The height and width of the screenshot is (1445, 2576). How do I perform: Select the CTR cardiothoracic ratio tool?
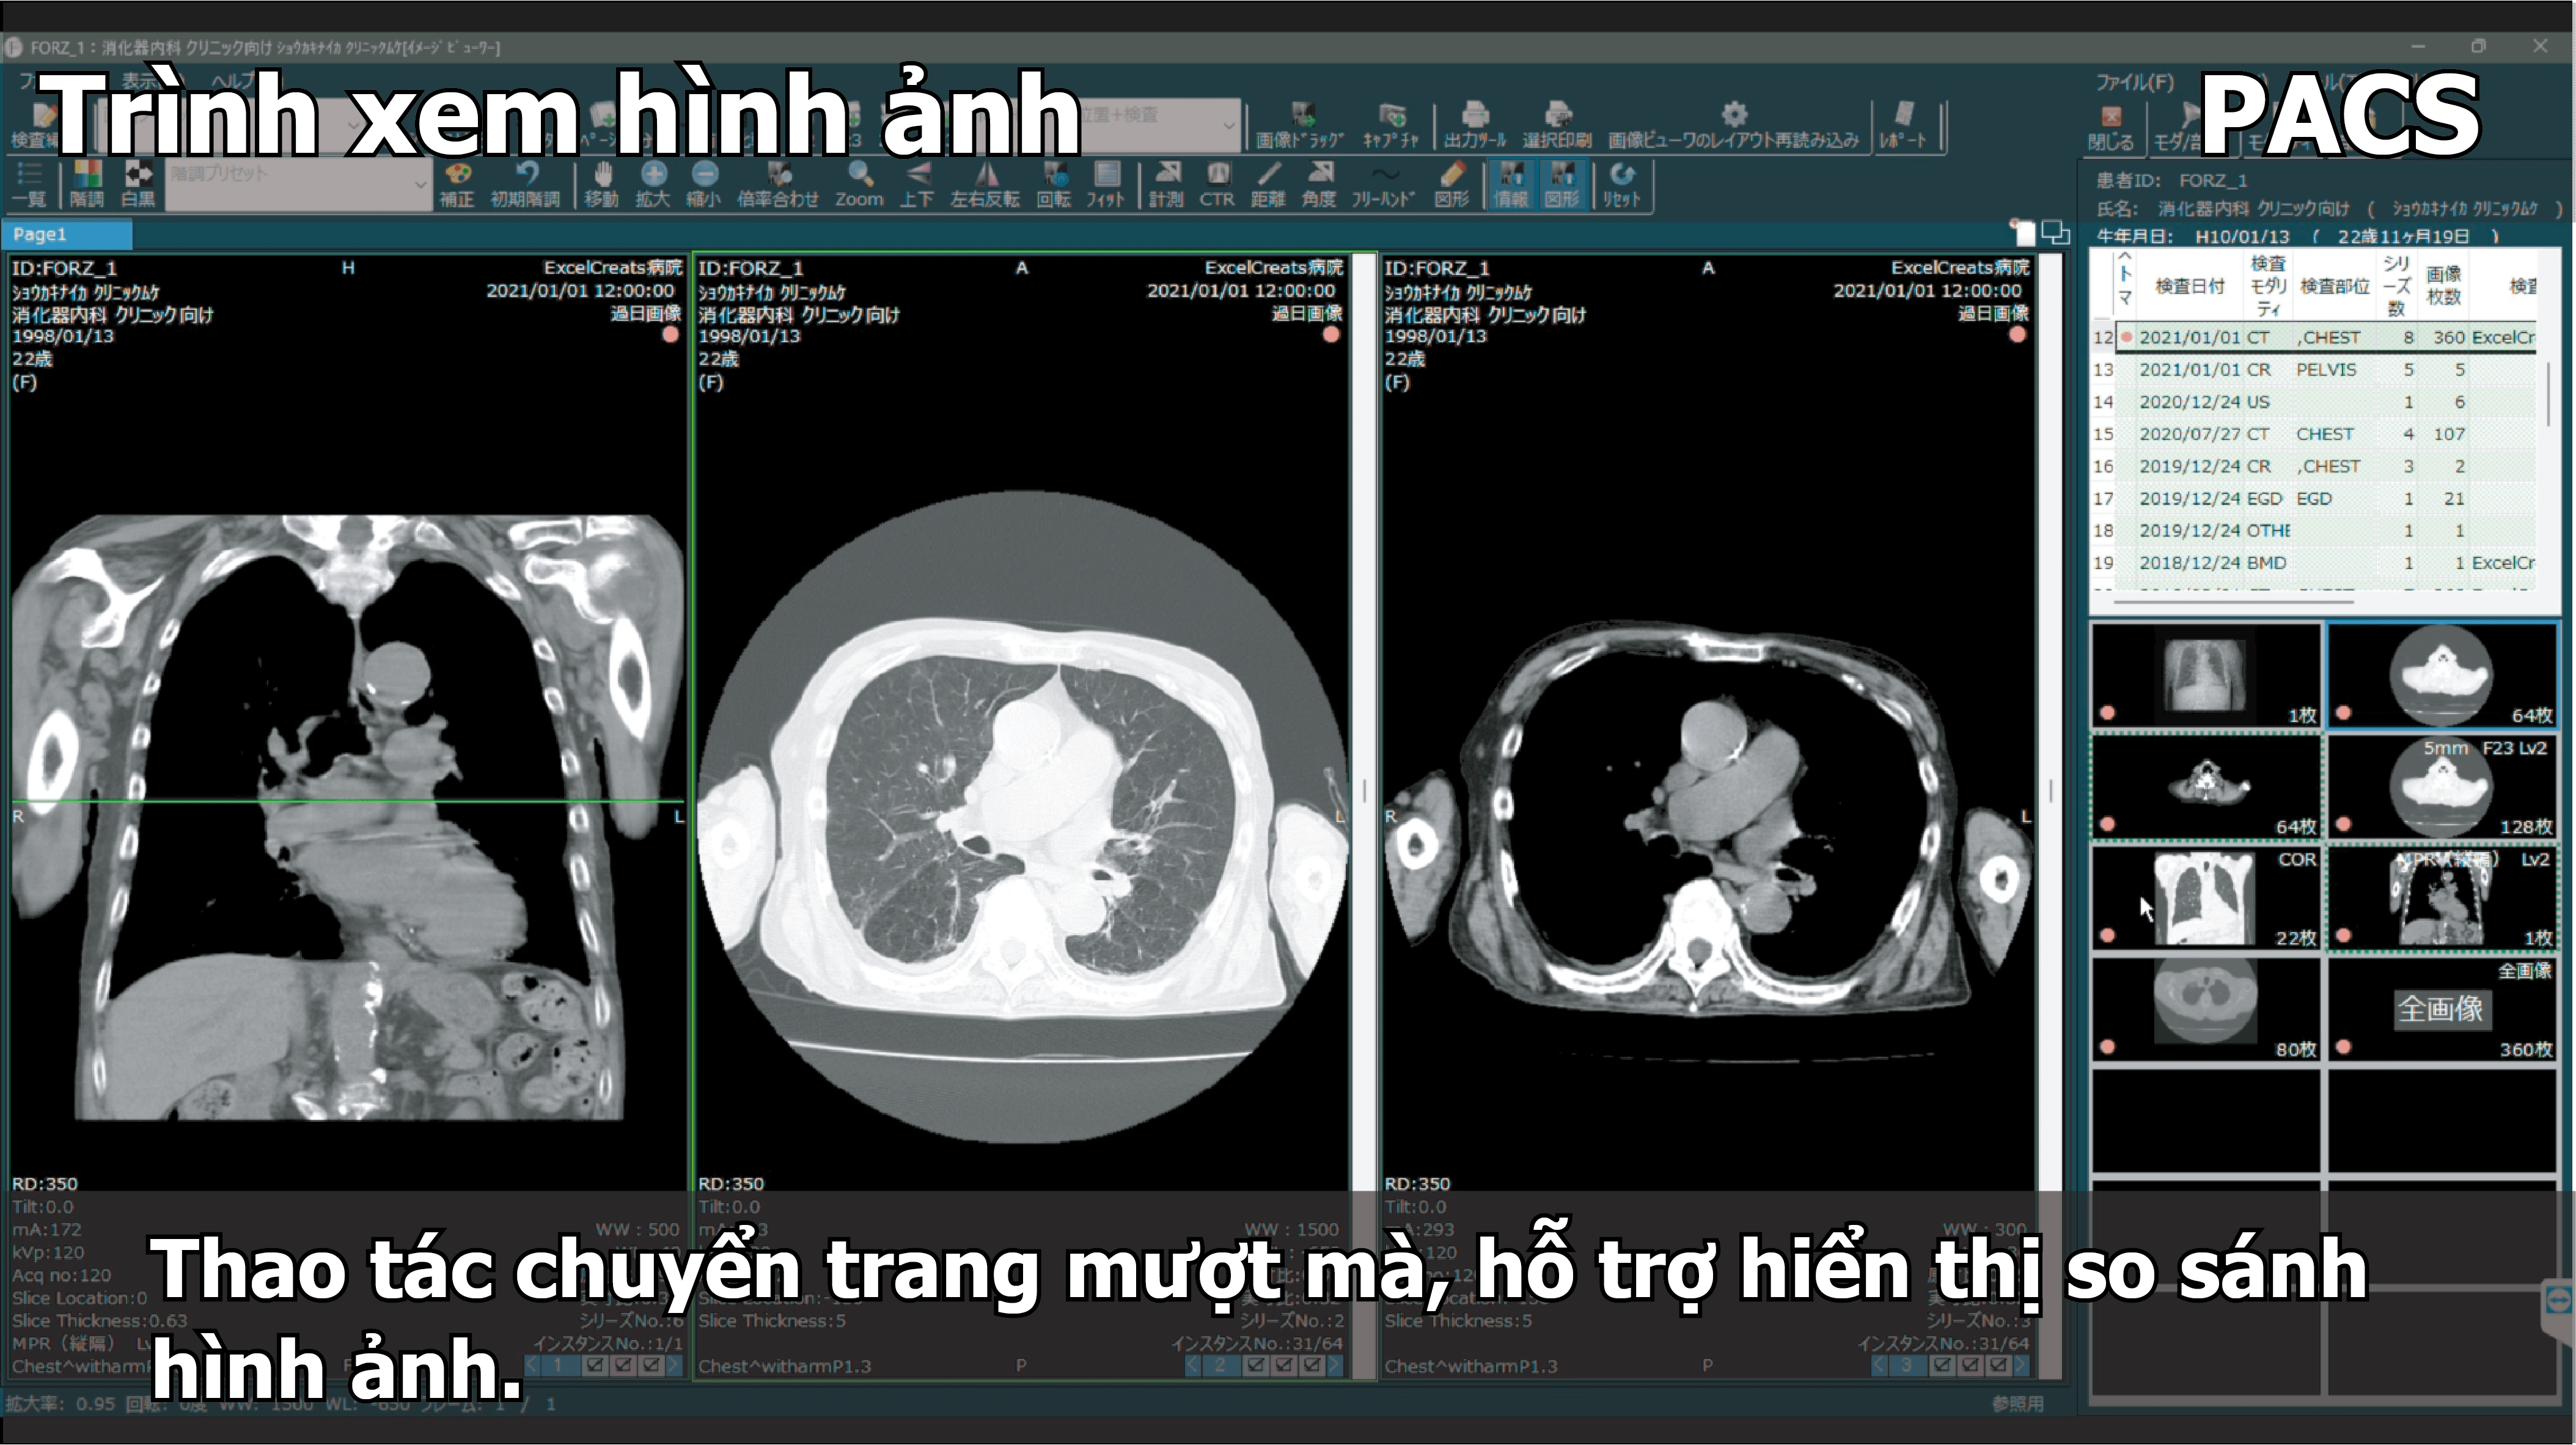pyautogui.click(x=1217, y=184)
